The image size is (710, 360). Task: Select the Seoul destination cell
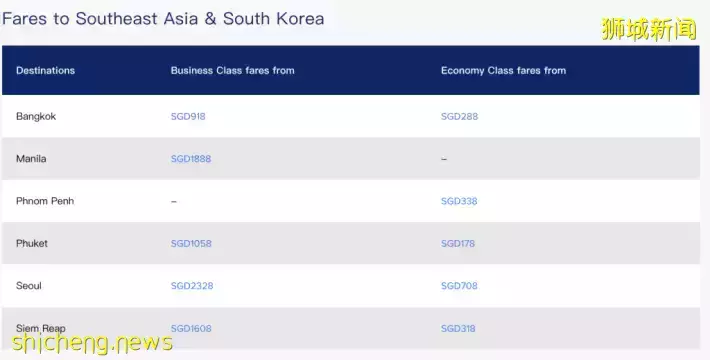pos(29,286)
